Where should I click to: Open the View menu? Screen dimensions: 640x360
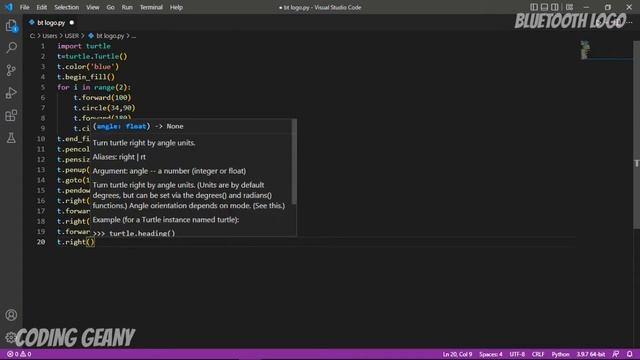(x=93, y=7)
